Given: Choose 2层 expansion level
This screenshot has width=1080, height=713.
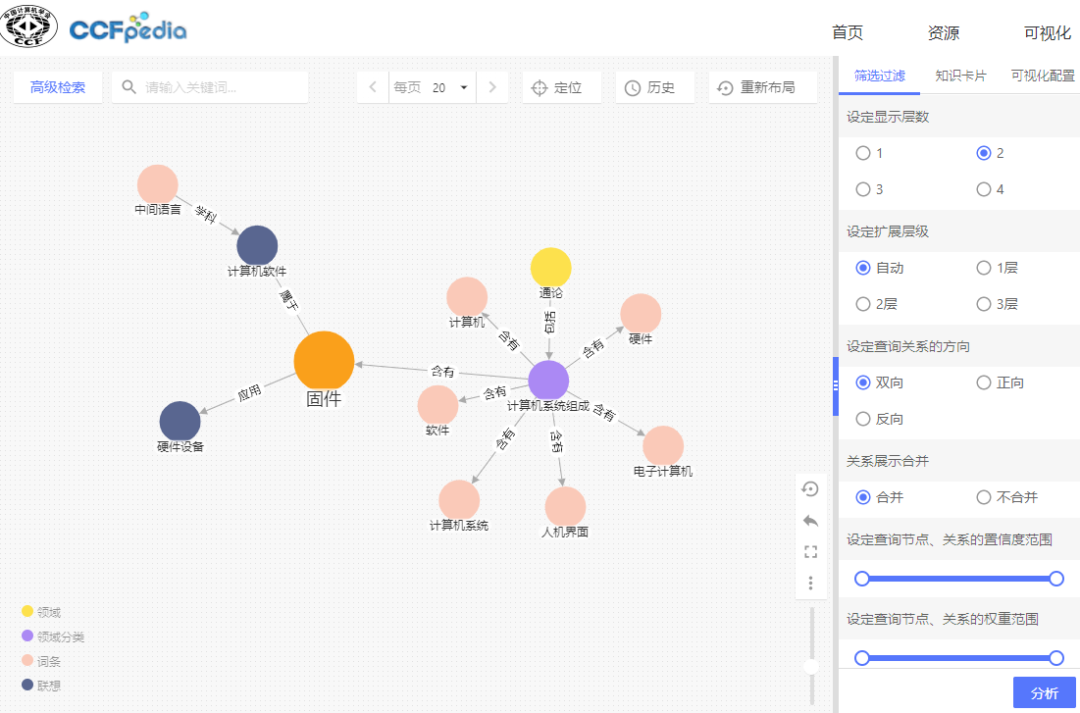Looking at the screenshot, I should 863,304.
